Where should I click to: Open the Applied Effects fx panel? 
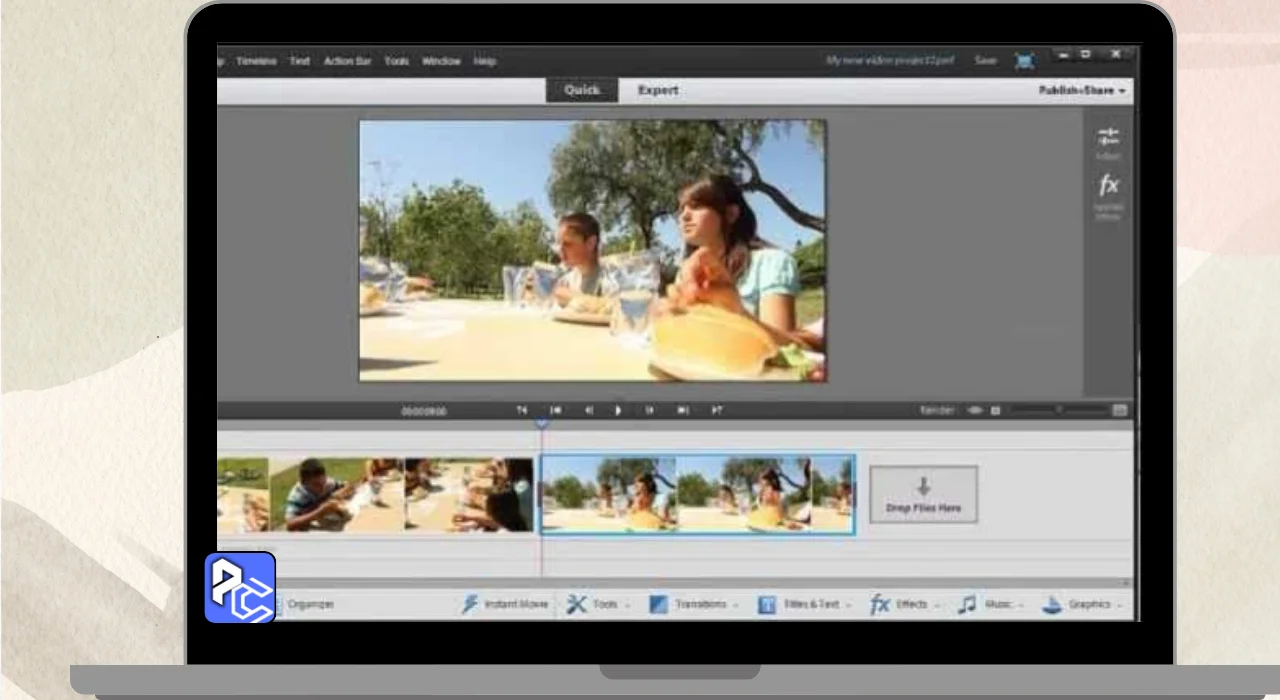[x=1108, y=187]
